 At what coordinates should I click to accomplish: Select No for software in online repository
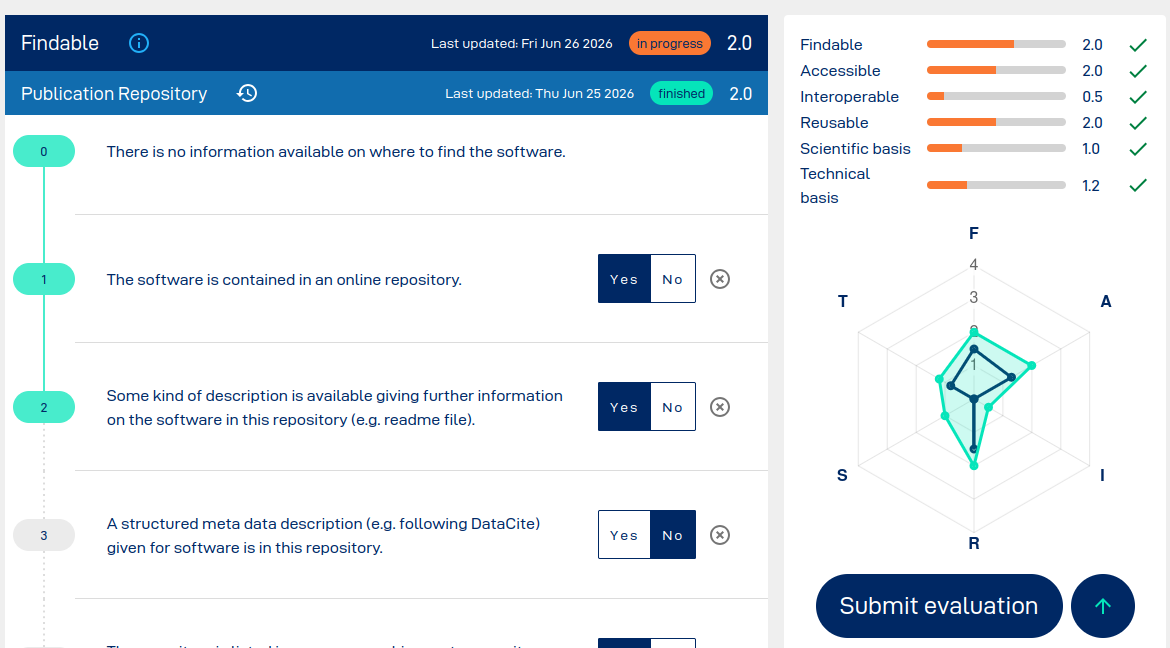(x=673, y=279)
